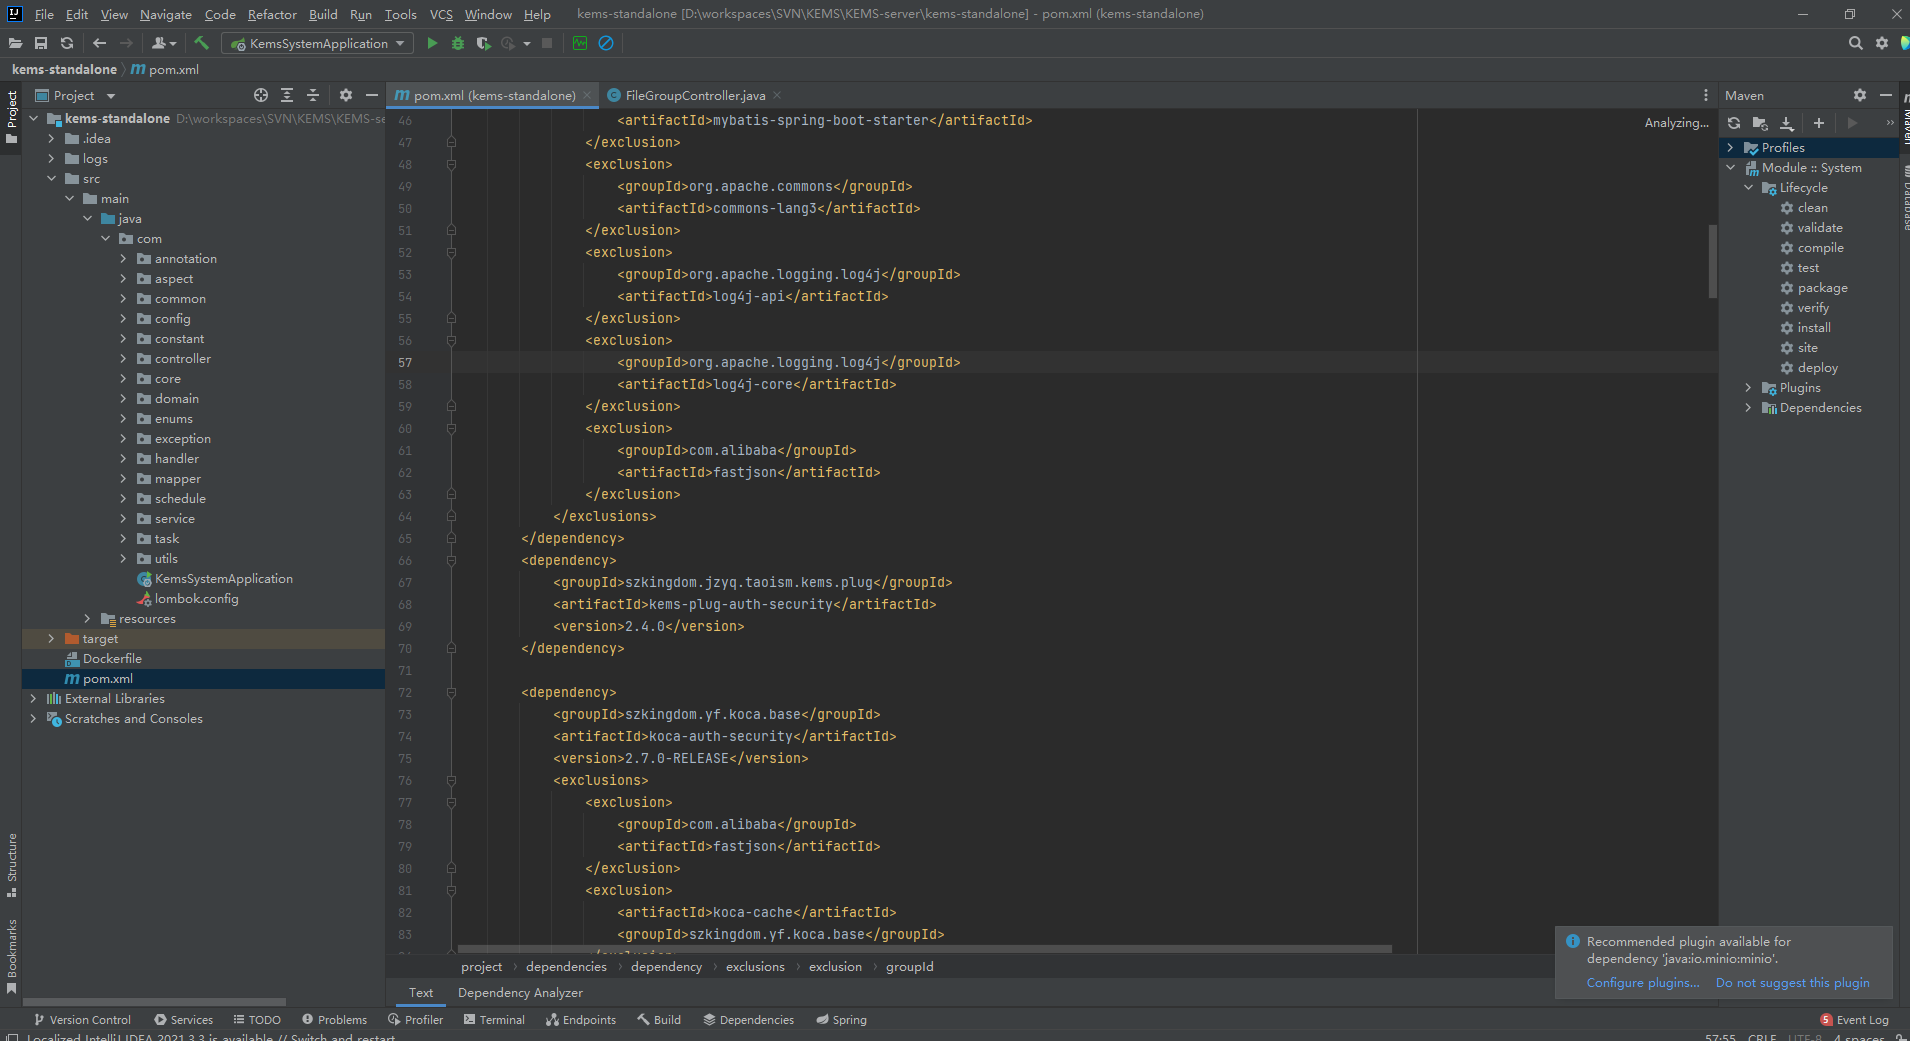
Task: Click the Synchronize reload icon in the main toolbar
Action: coord(67,43)
